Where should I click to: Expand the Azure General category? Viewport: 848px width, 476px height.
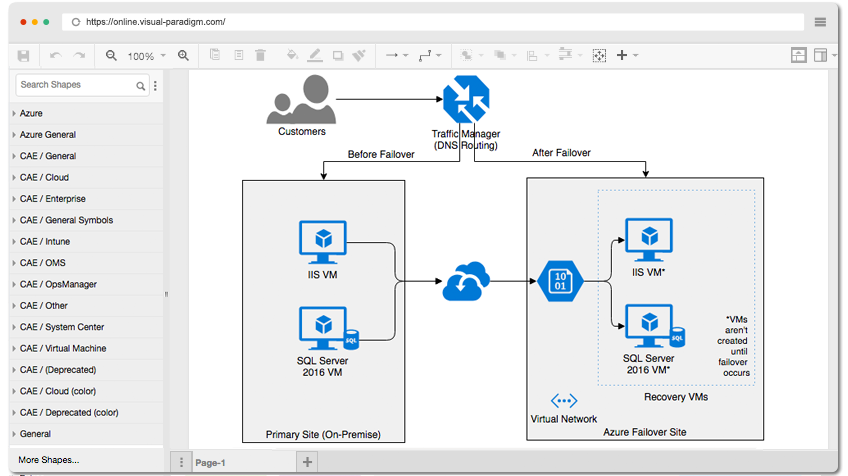pos(87,135)
